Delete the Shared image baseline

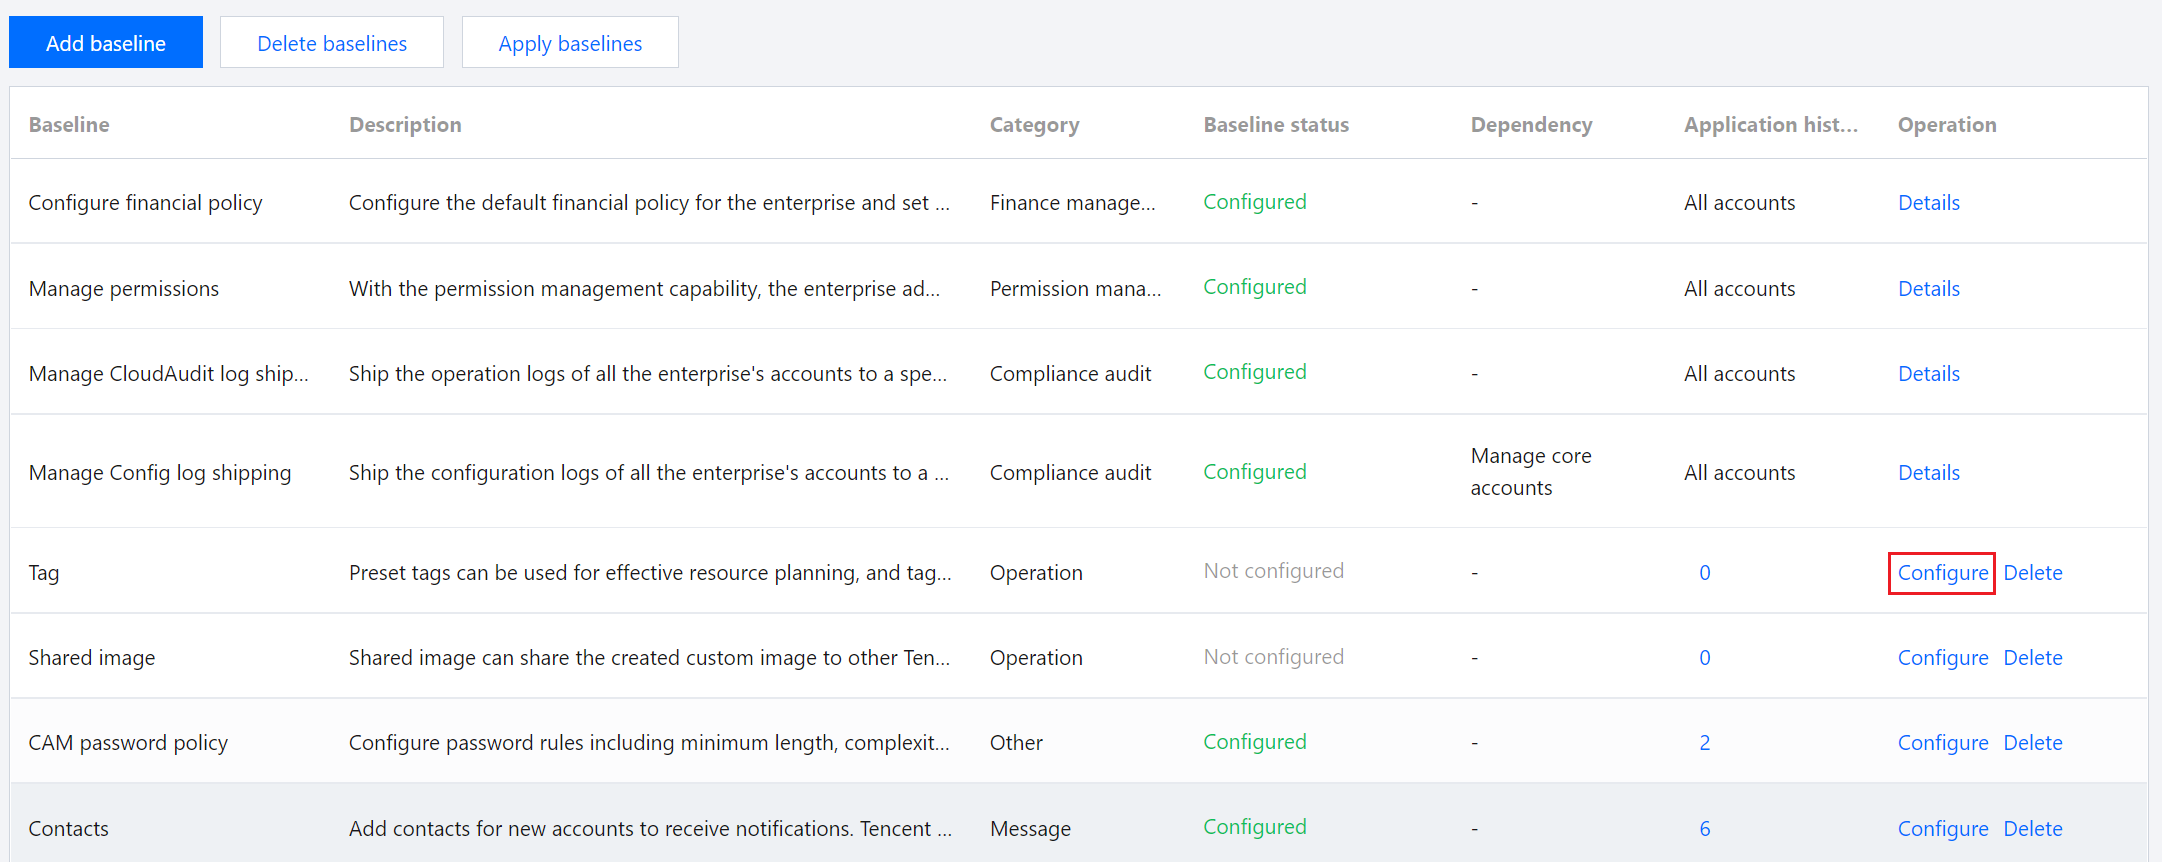2032,658
